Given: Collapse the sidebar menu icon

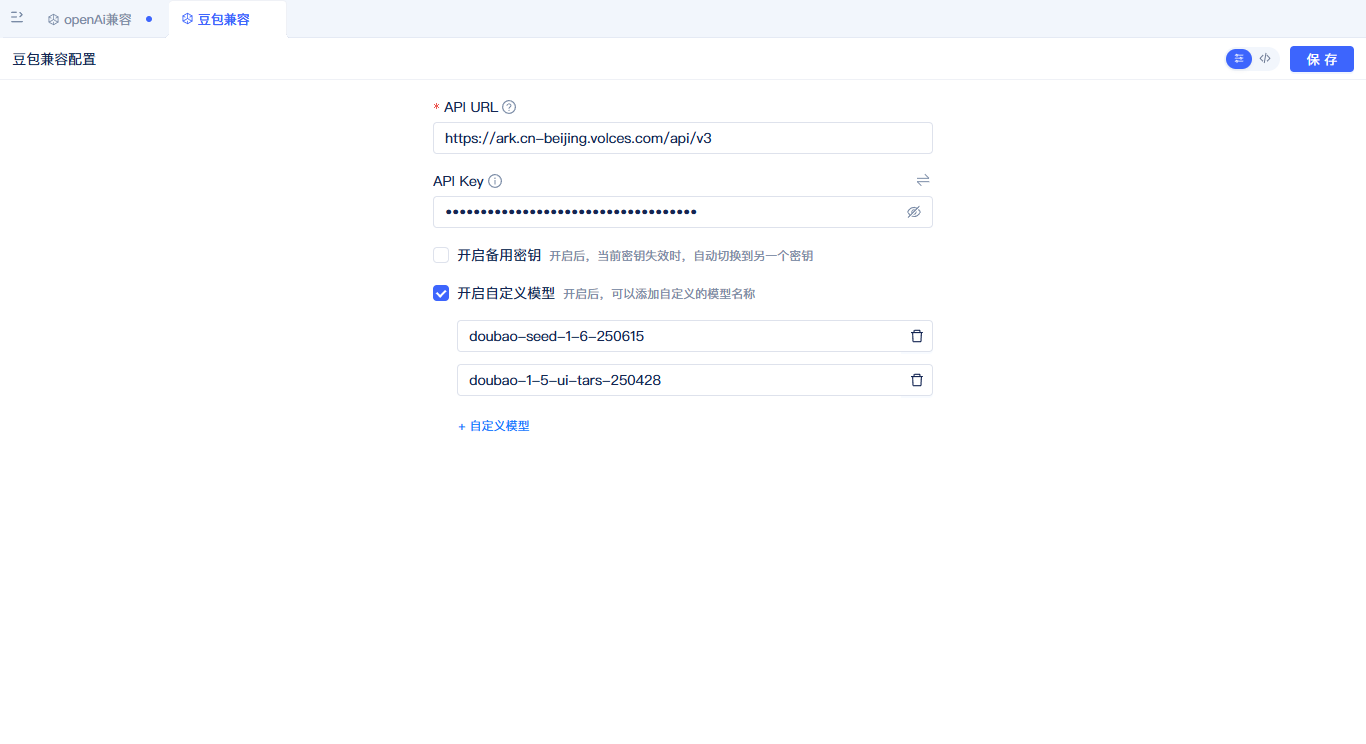Looking at the screenshot, I should pyautogui.click(x=17, y=18).
